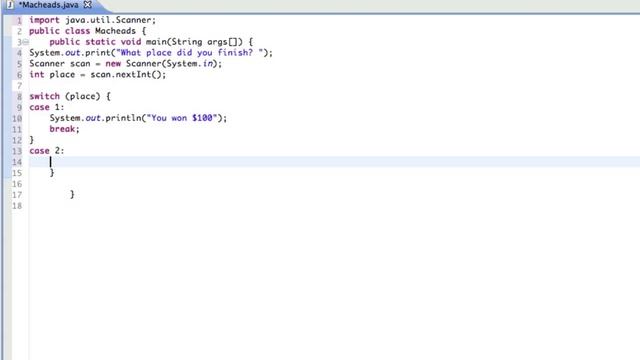This screenshot has width=640, height=360.
Task: Click 'Scanner scan' declaration on line 5
Action: coord(60,64)
